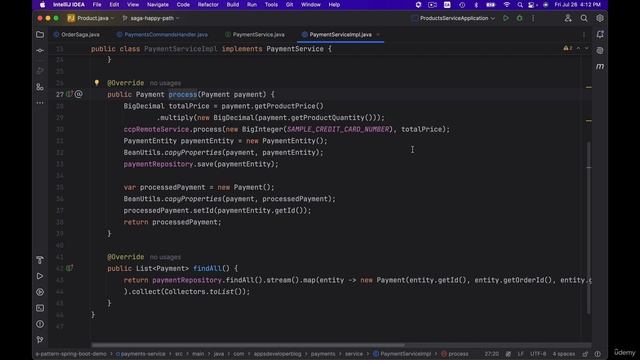Click the horizontal editor scrollbar thumb
The image size is (640, 360).
(x=248, y=345)
